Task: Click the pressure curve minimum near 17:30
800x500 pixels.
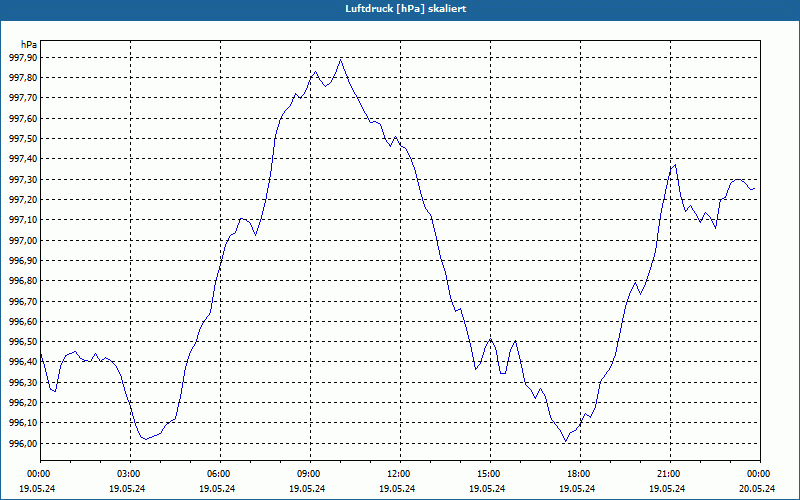Action: 565,441
